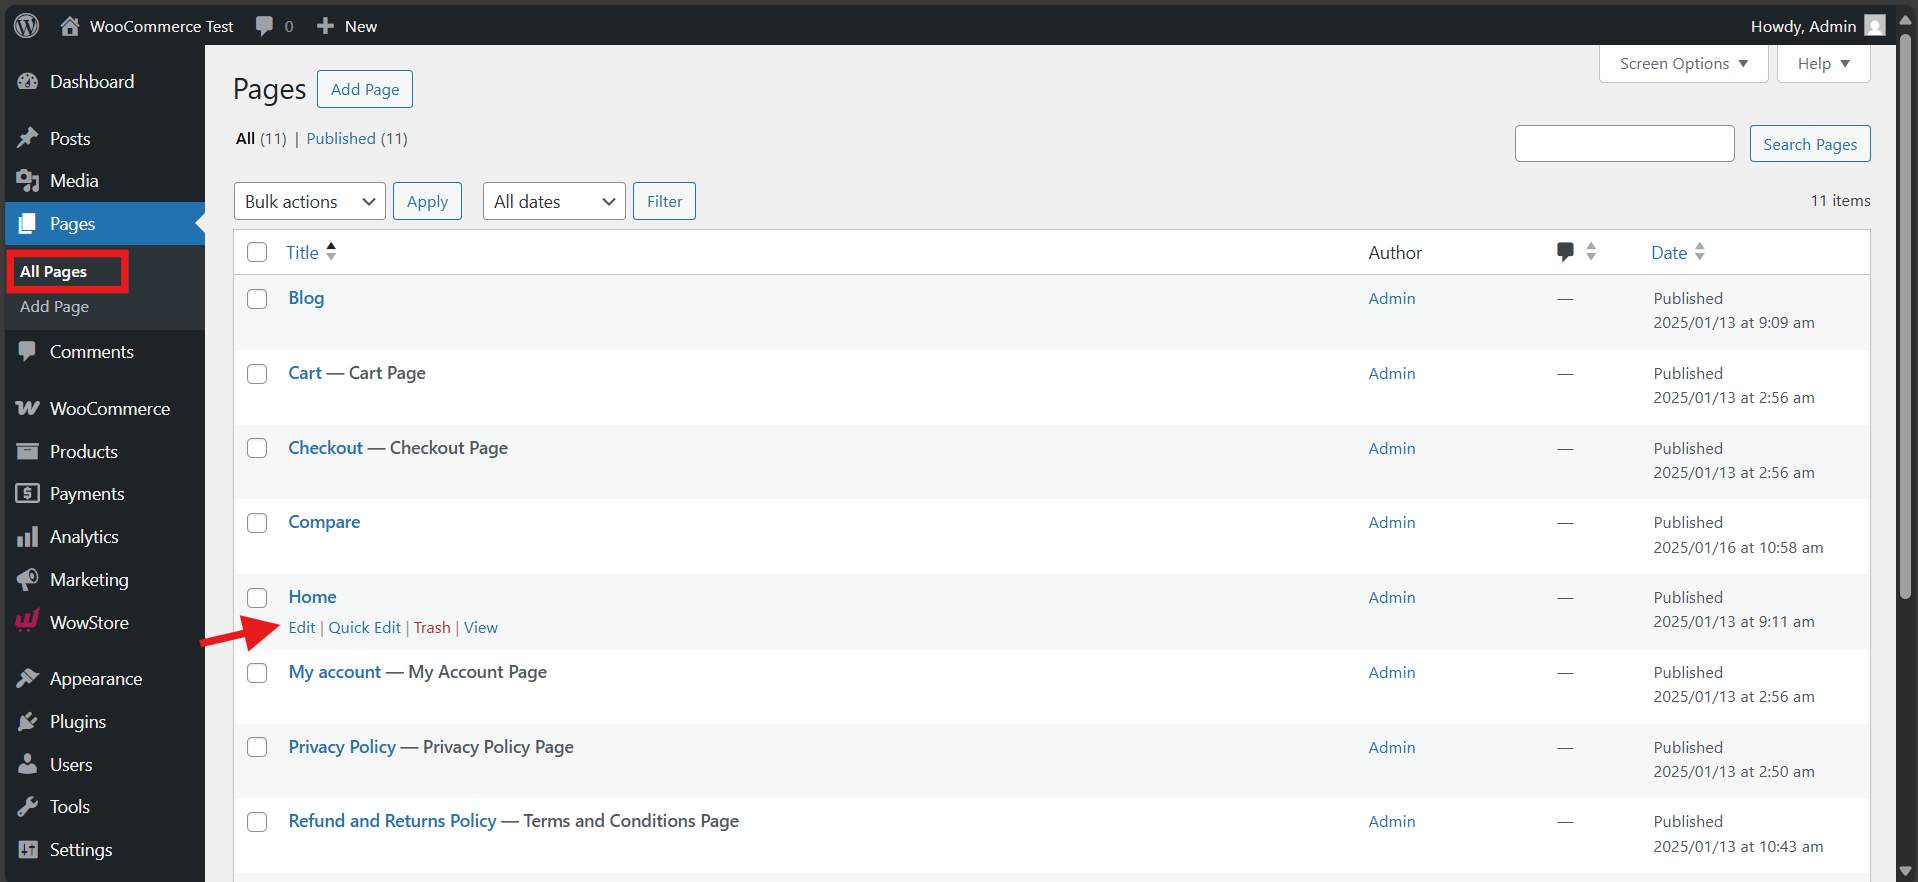This screenshot has height=882, width=1918.
Task: Click the Appearance paintbrush icon
Action: tap(28, 679)
